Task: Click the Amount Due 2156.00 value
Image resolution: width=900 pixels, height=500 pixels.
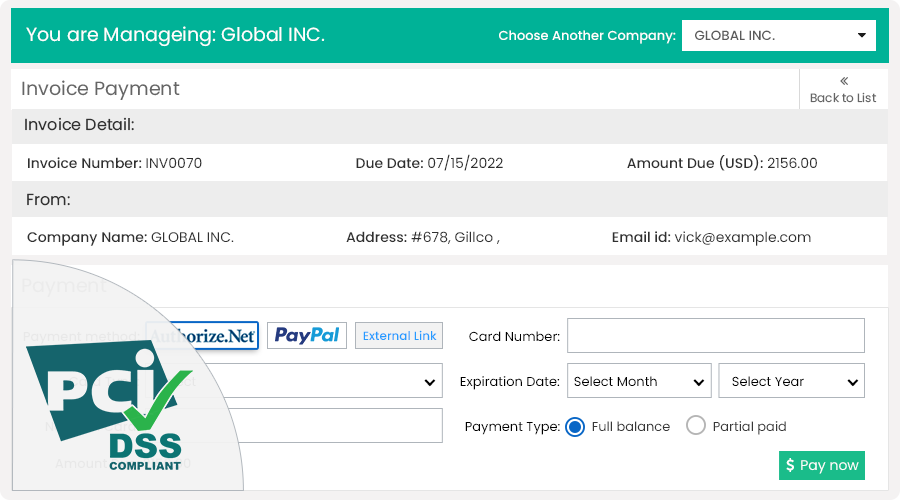Action: click(x=792, y=163)
